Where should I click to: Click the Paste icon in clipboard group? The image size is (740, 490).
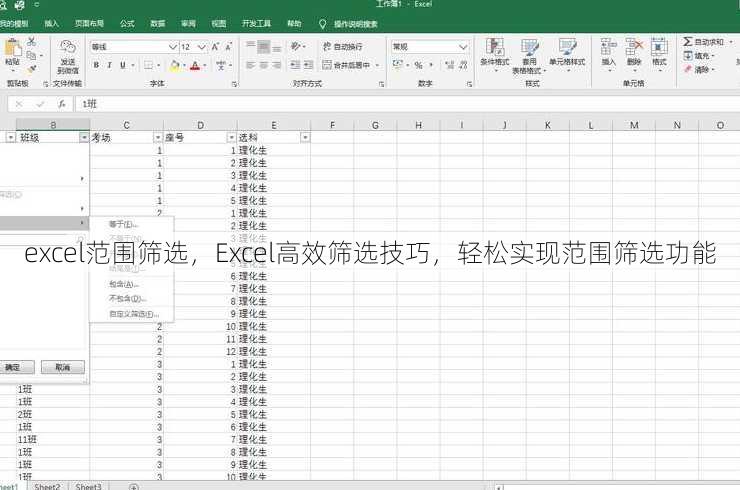pos(12,49)
